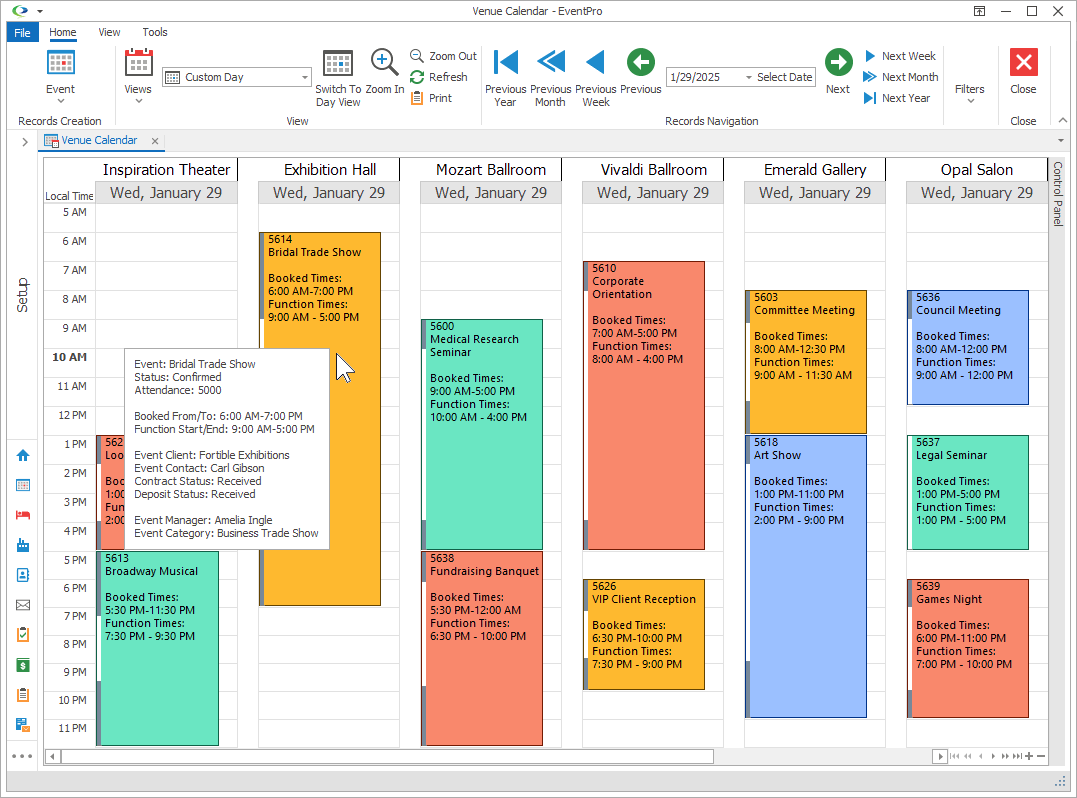Image resolution: width=1077 pixels, height=798 pixels.
Task: Select the Games Night event block
Action: [x=968, y=648]
